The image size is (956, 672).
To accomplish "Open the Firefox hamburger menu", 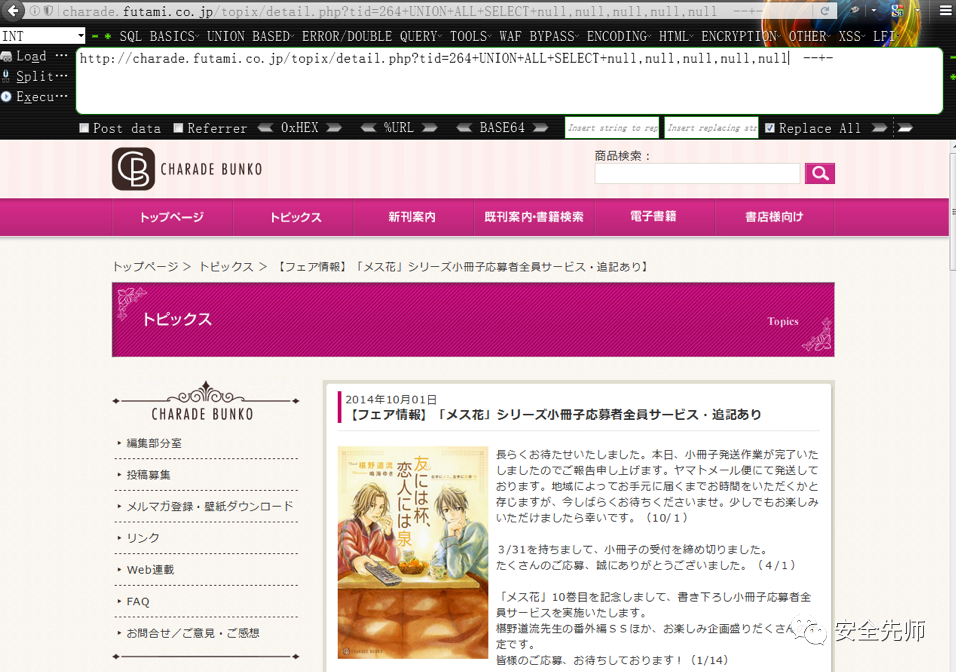I will coord(944,11).
